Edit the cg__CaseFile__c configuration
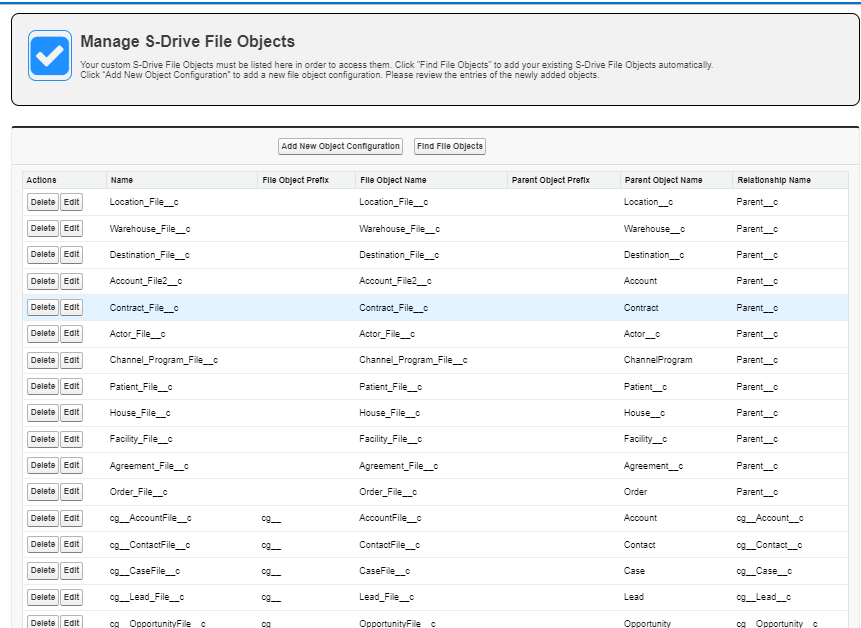This screenshot has height=628, width=861. pos(72,571)
